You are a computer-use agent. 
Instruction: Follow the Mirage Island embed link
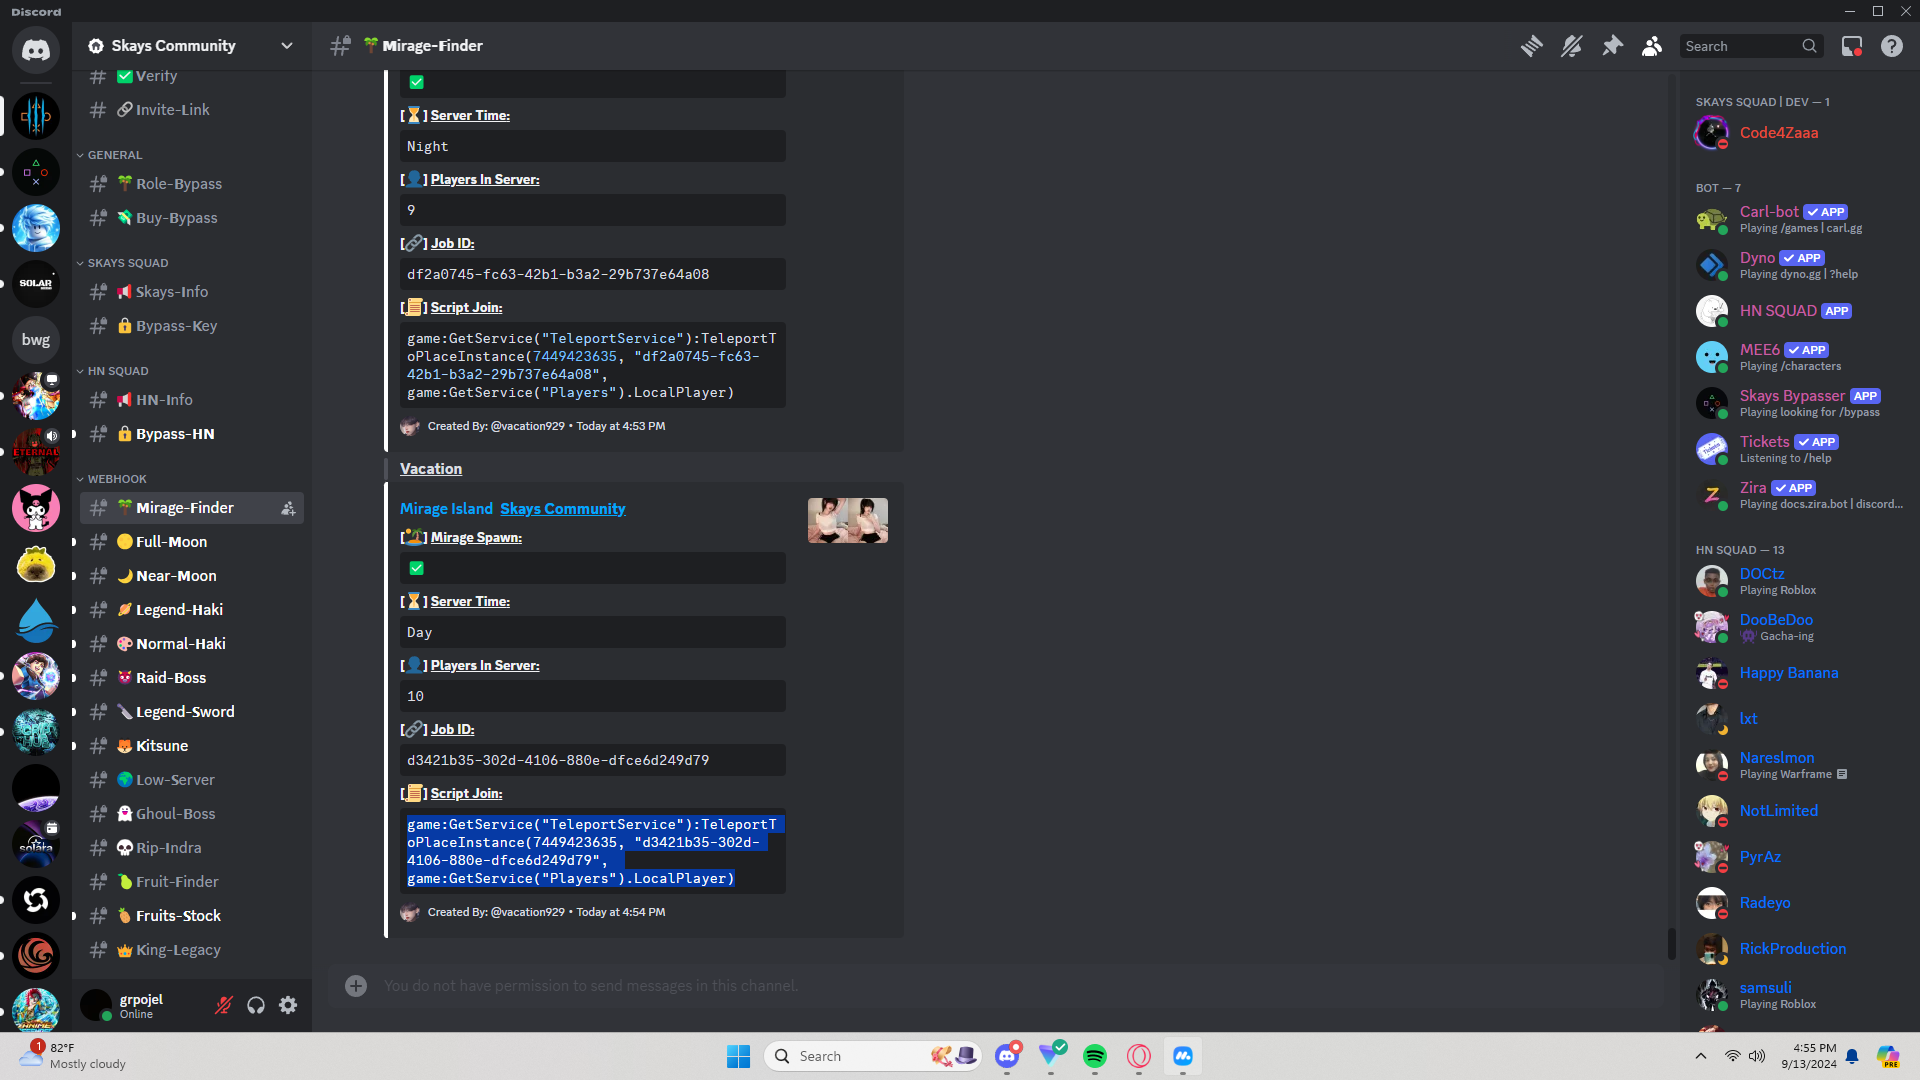tap(446, 509)
